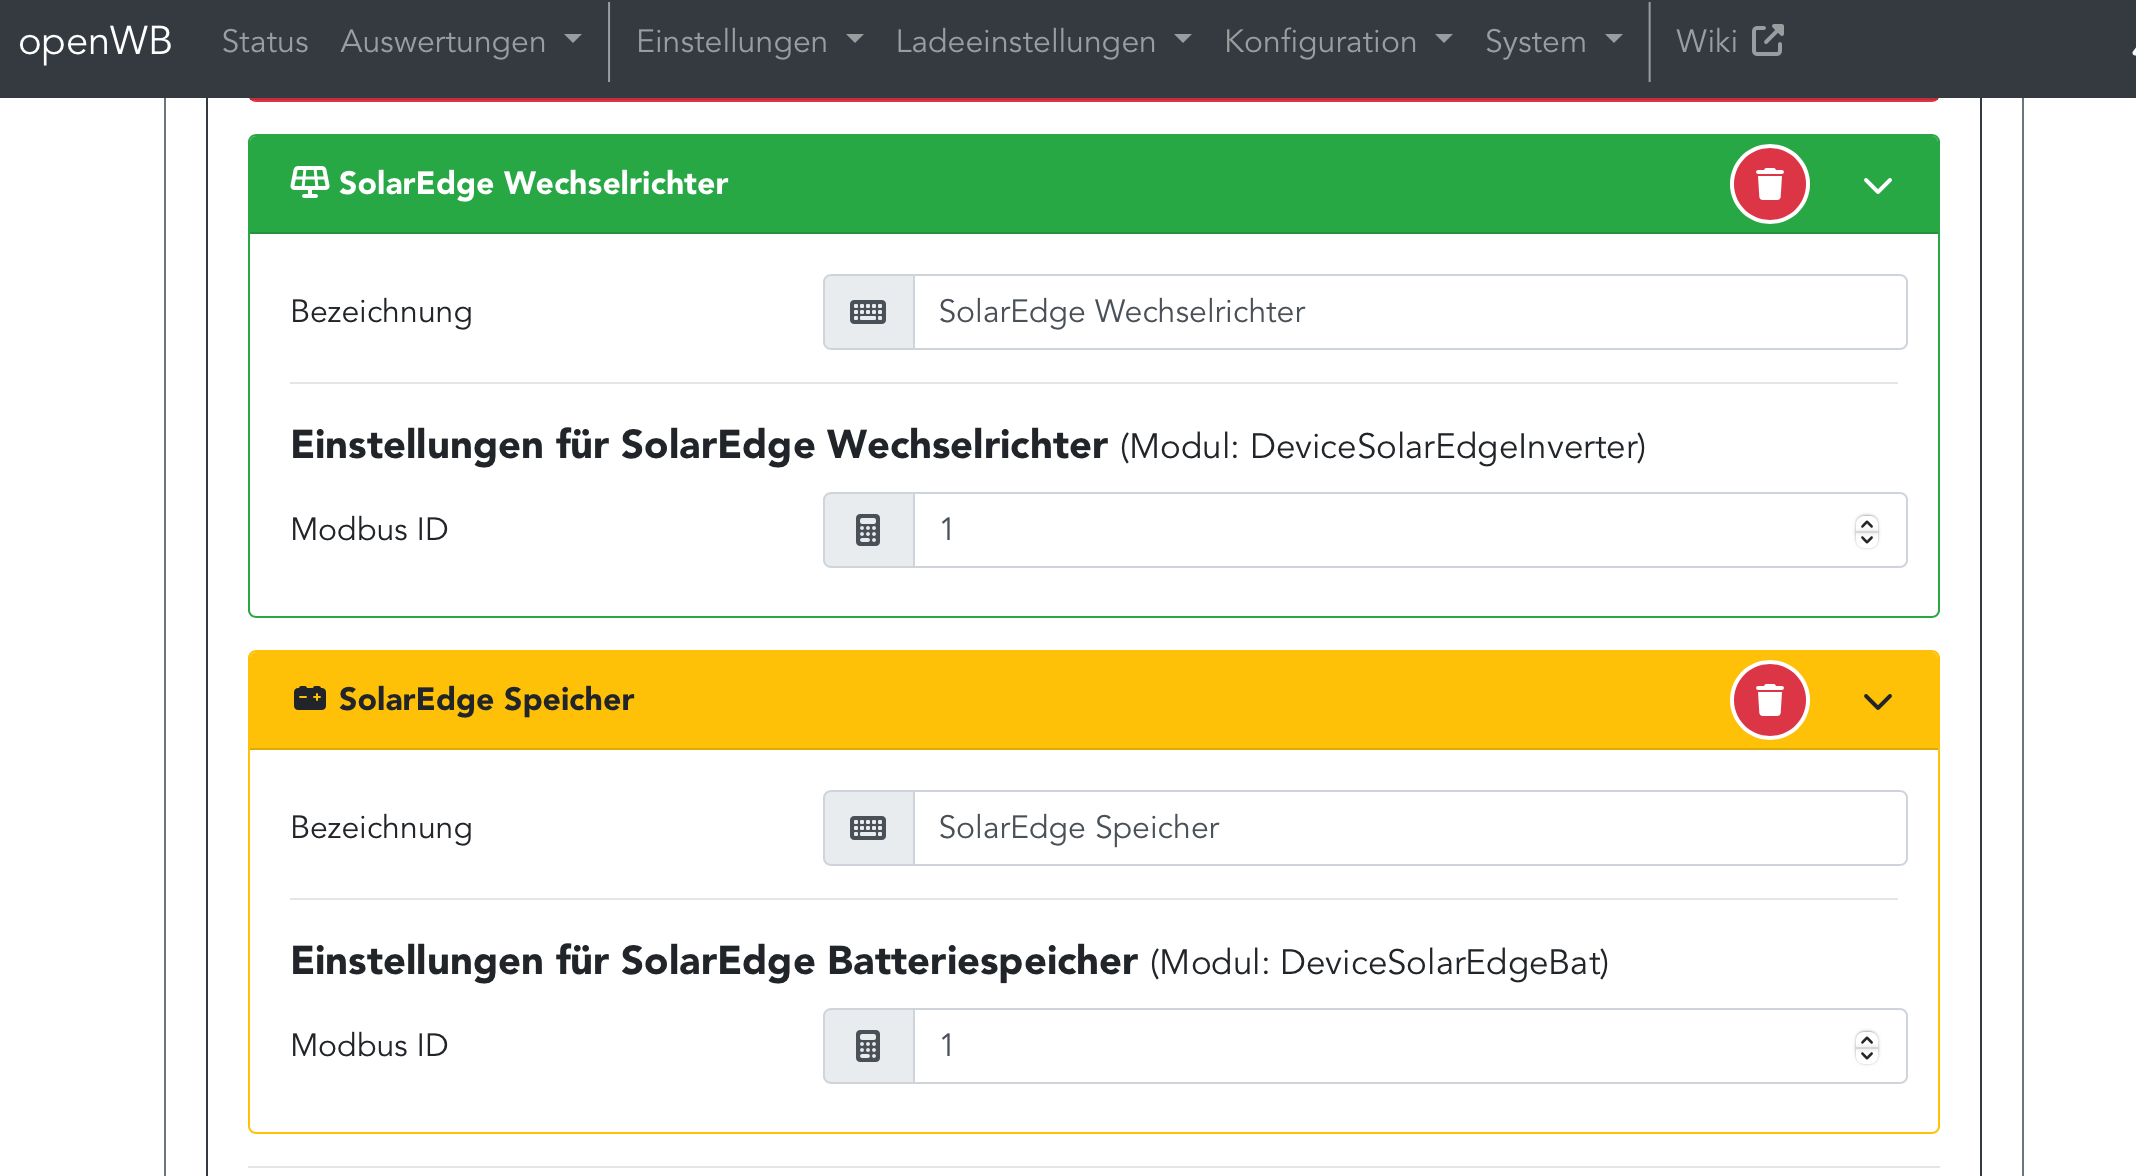The height and width of the screenshot is (1176, 2136).
Task: Adjust Speicher Modbus ID stepper arrows
Action: pos(1866,1046)
